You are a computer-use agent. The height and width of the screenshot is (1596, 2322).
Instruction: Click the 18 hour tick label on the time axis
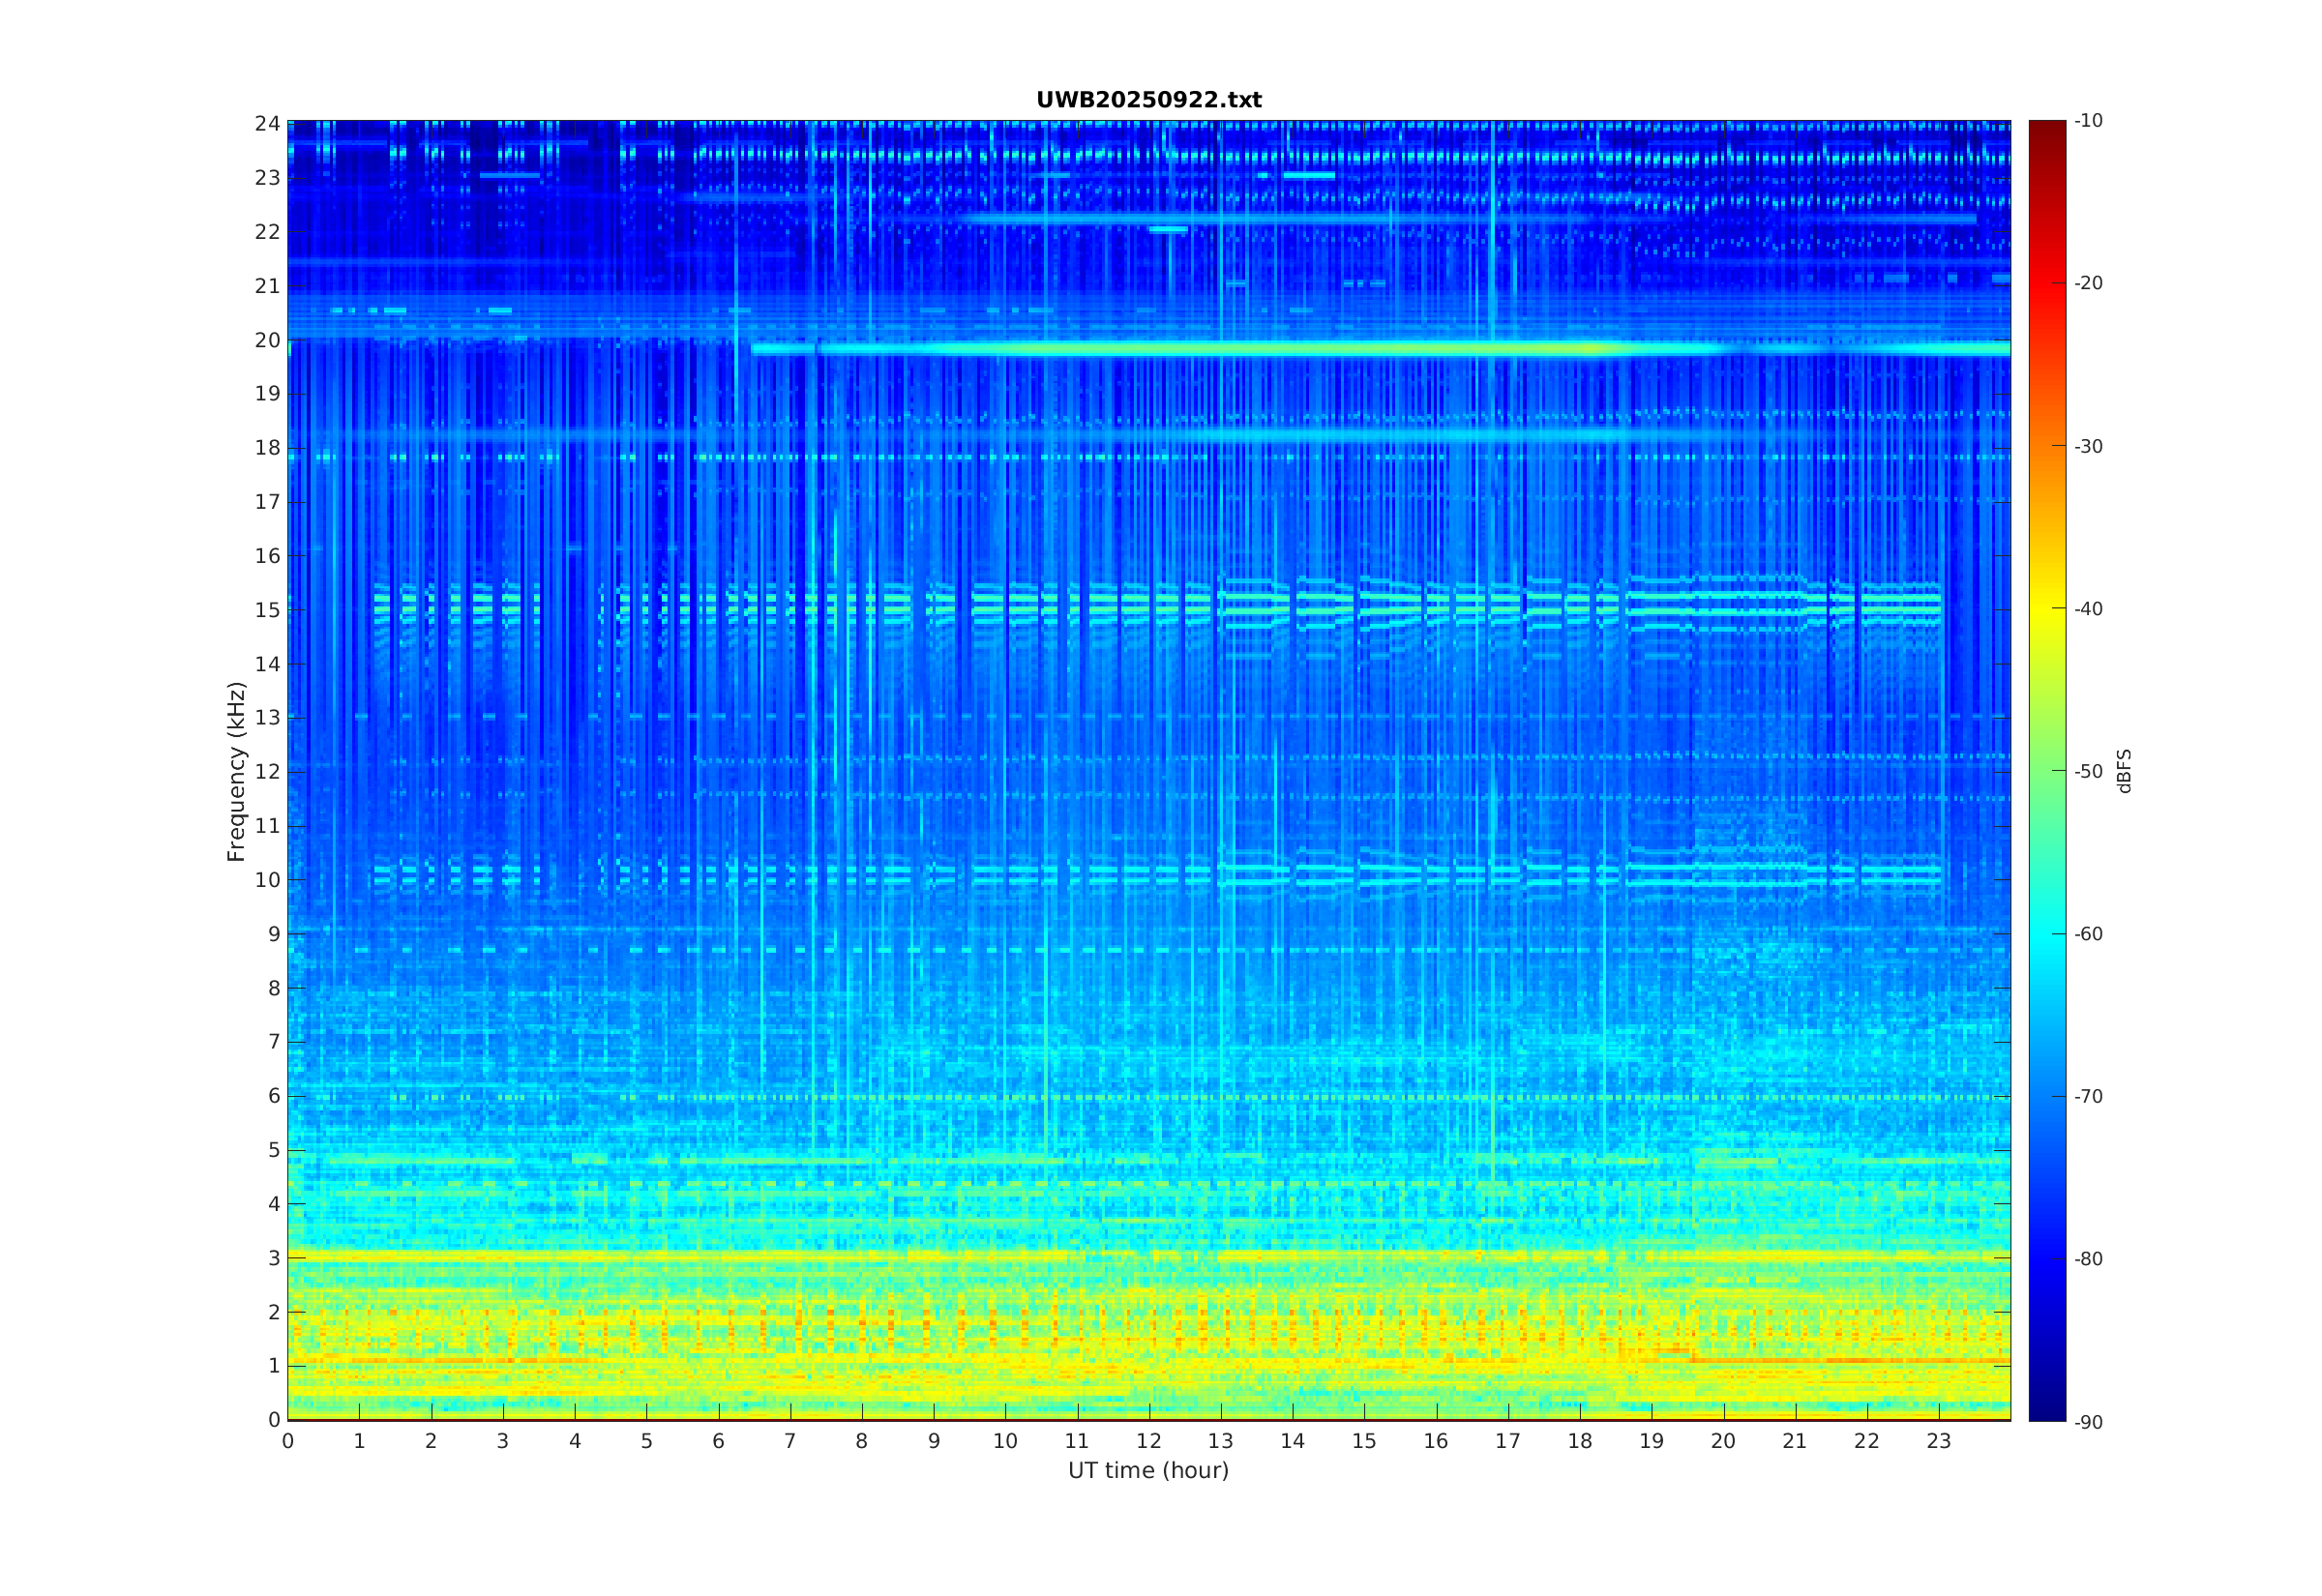click(1580, 1441)
